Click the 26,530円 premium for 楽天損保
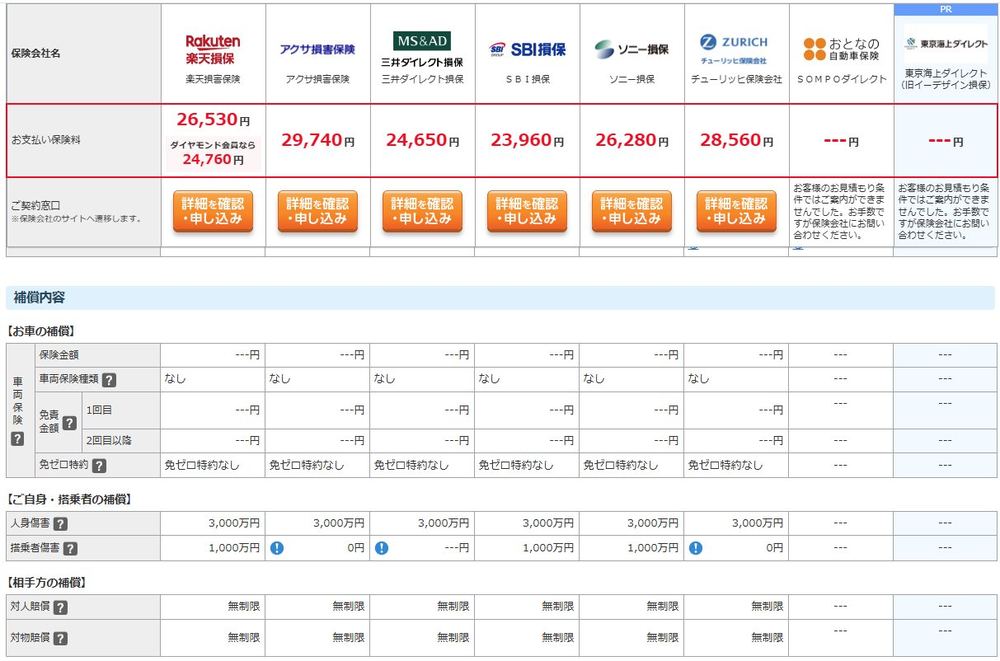The width and height of the screenshot is (1000, 661). click(213, 119)
